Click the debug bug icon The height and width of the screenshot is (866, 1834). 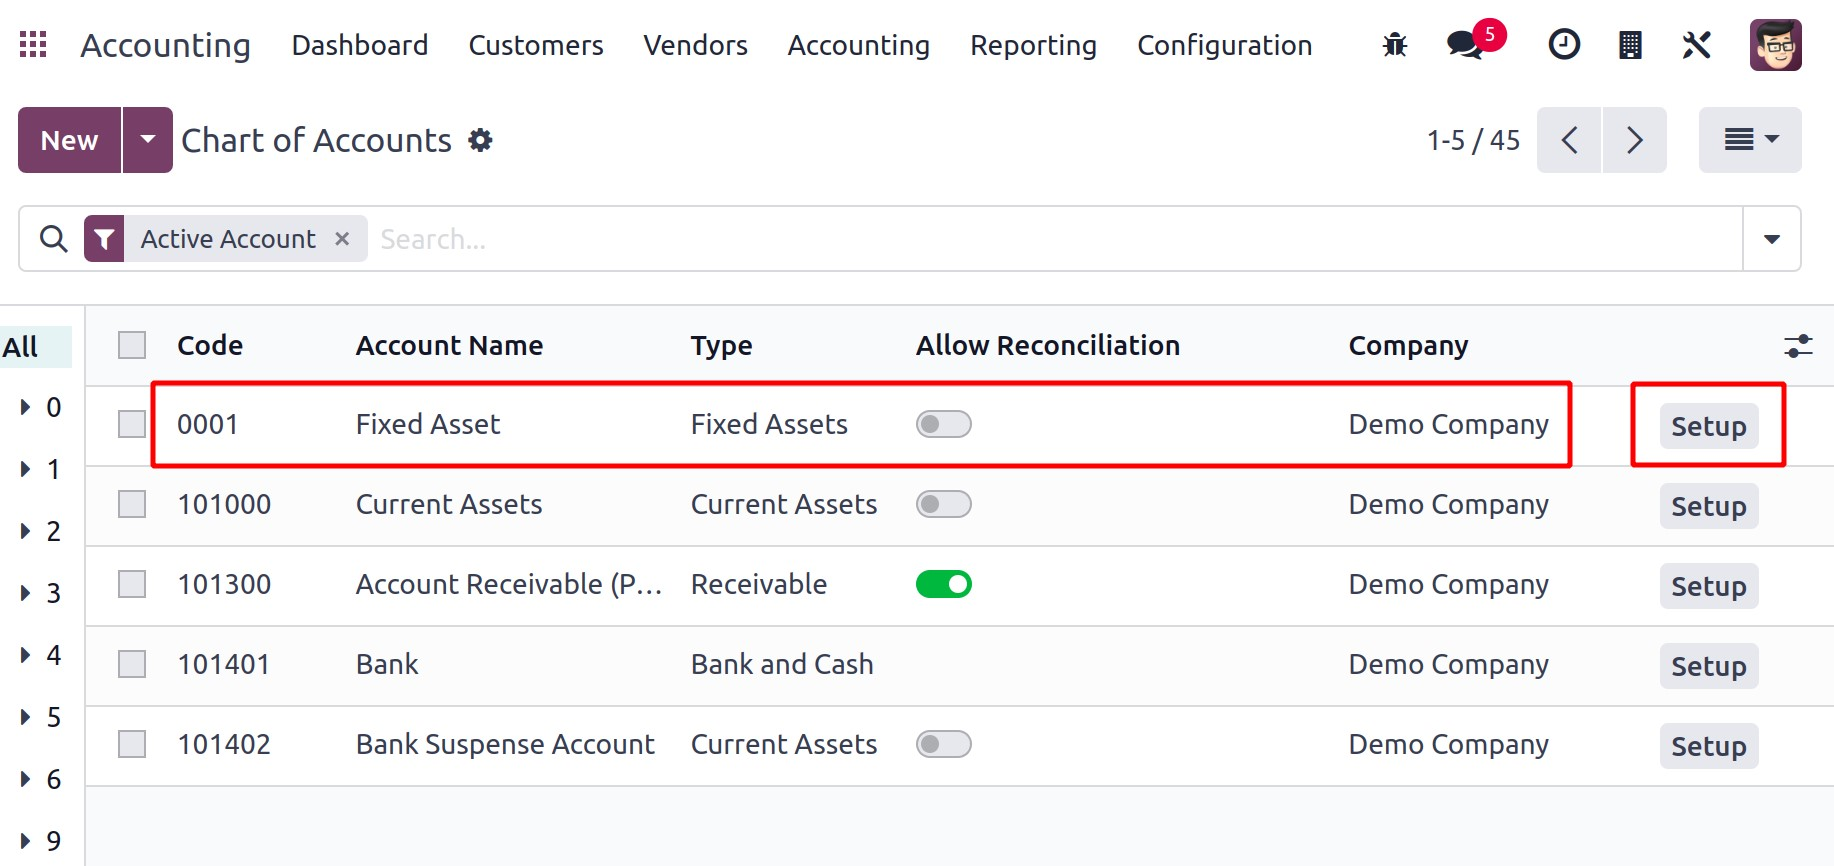1394,45
